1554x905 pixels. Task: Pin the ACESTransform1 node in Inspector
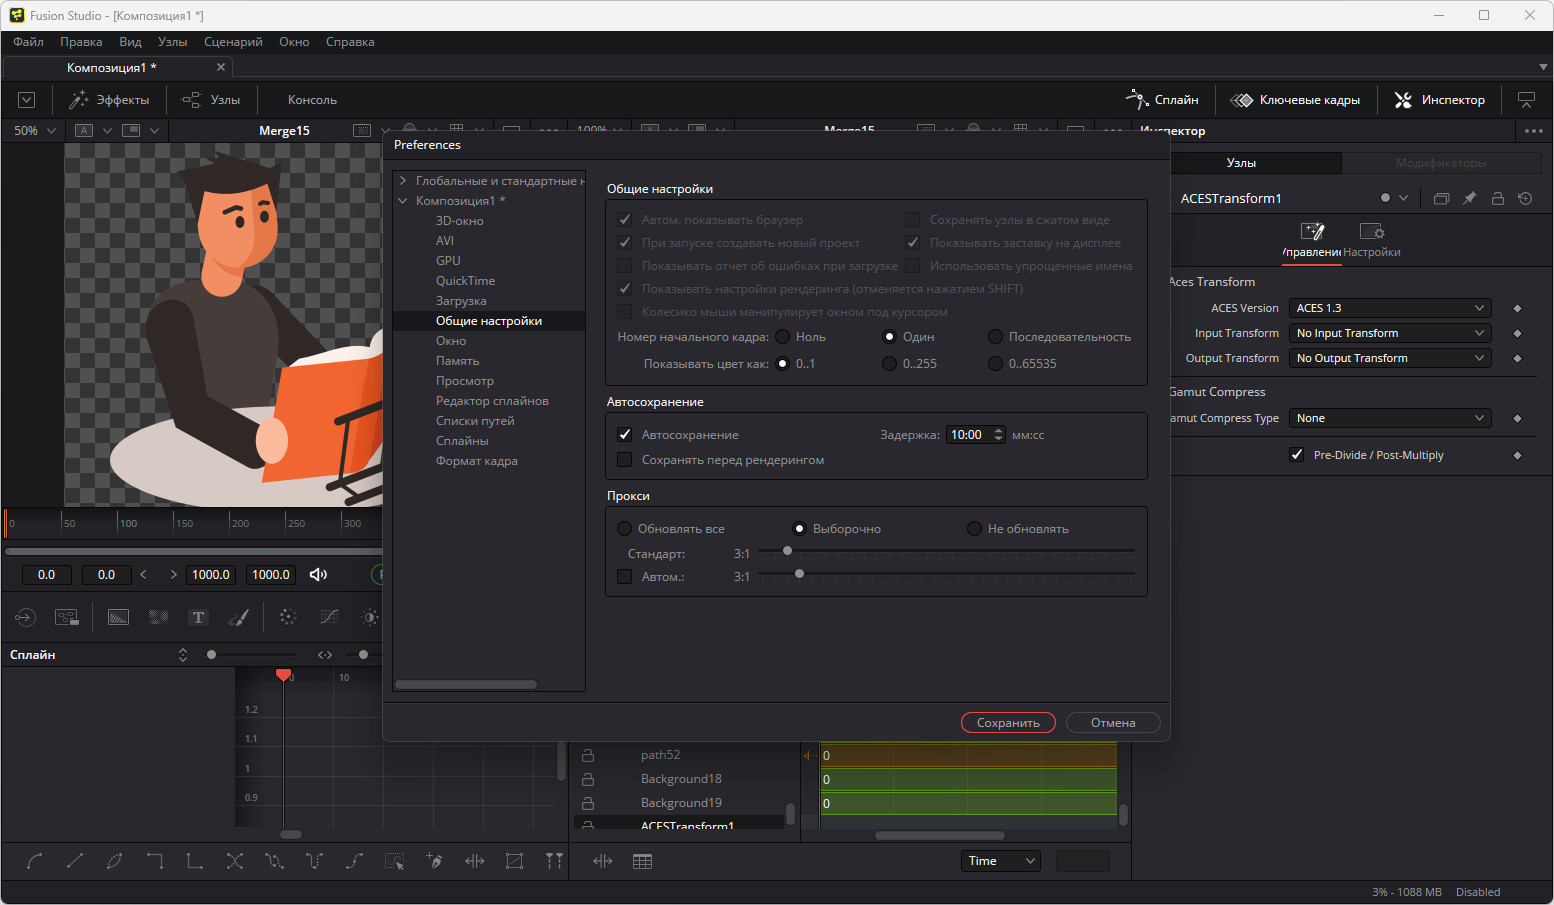tap(1469, 198)
